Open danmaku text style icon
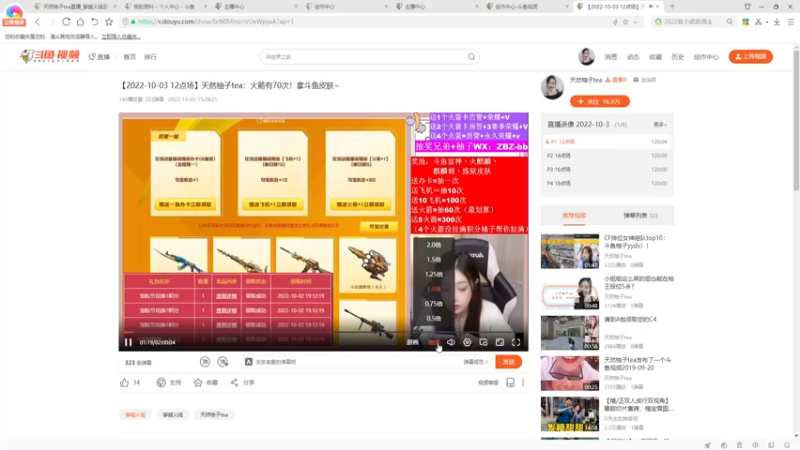This screenshot has width=800, height=450. 248,362
